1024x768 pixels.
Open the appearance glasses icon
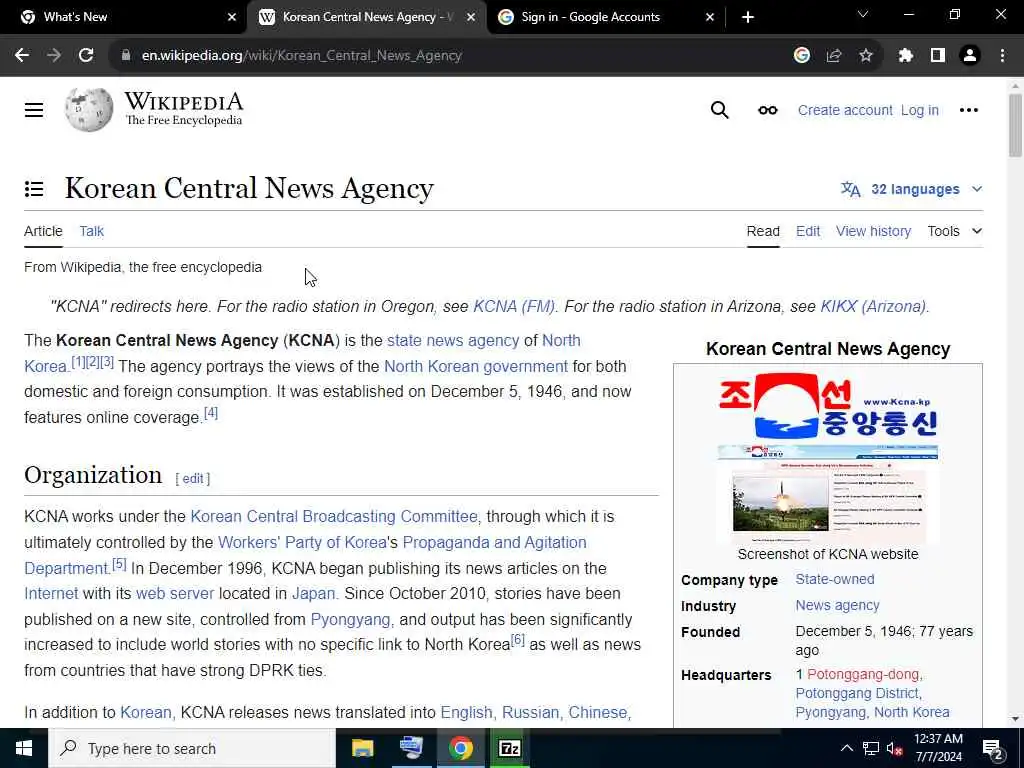pyautogui.click(x=767, y=110)
